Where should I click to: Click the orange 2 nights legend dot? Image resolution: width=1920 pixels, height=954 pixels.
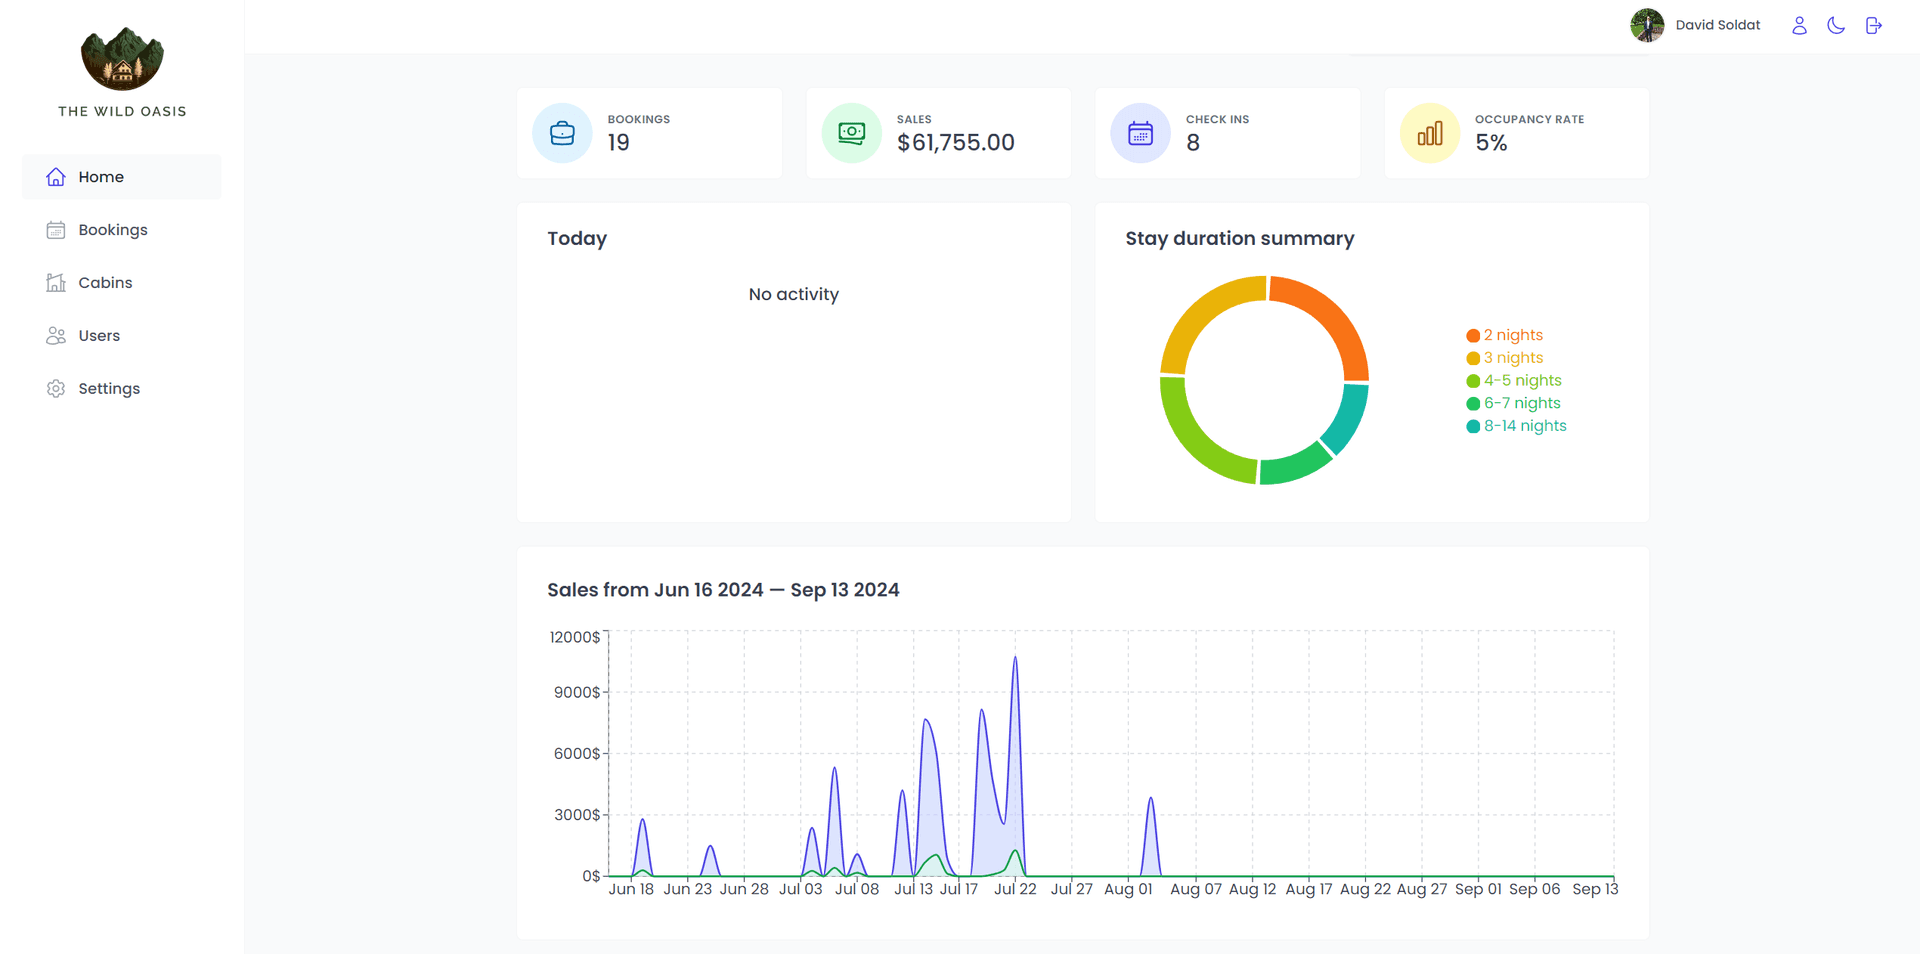point(1473,336)
